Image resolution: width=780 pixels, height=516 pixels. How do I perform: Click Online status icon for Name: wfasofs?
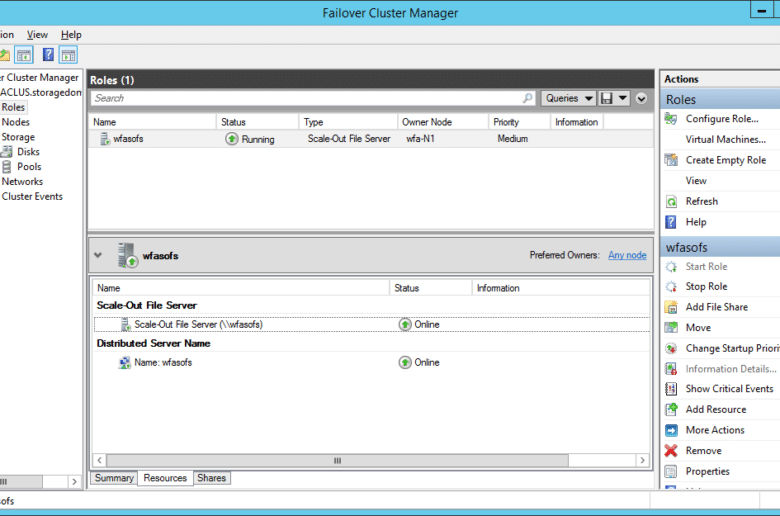[x=405, y=363]
